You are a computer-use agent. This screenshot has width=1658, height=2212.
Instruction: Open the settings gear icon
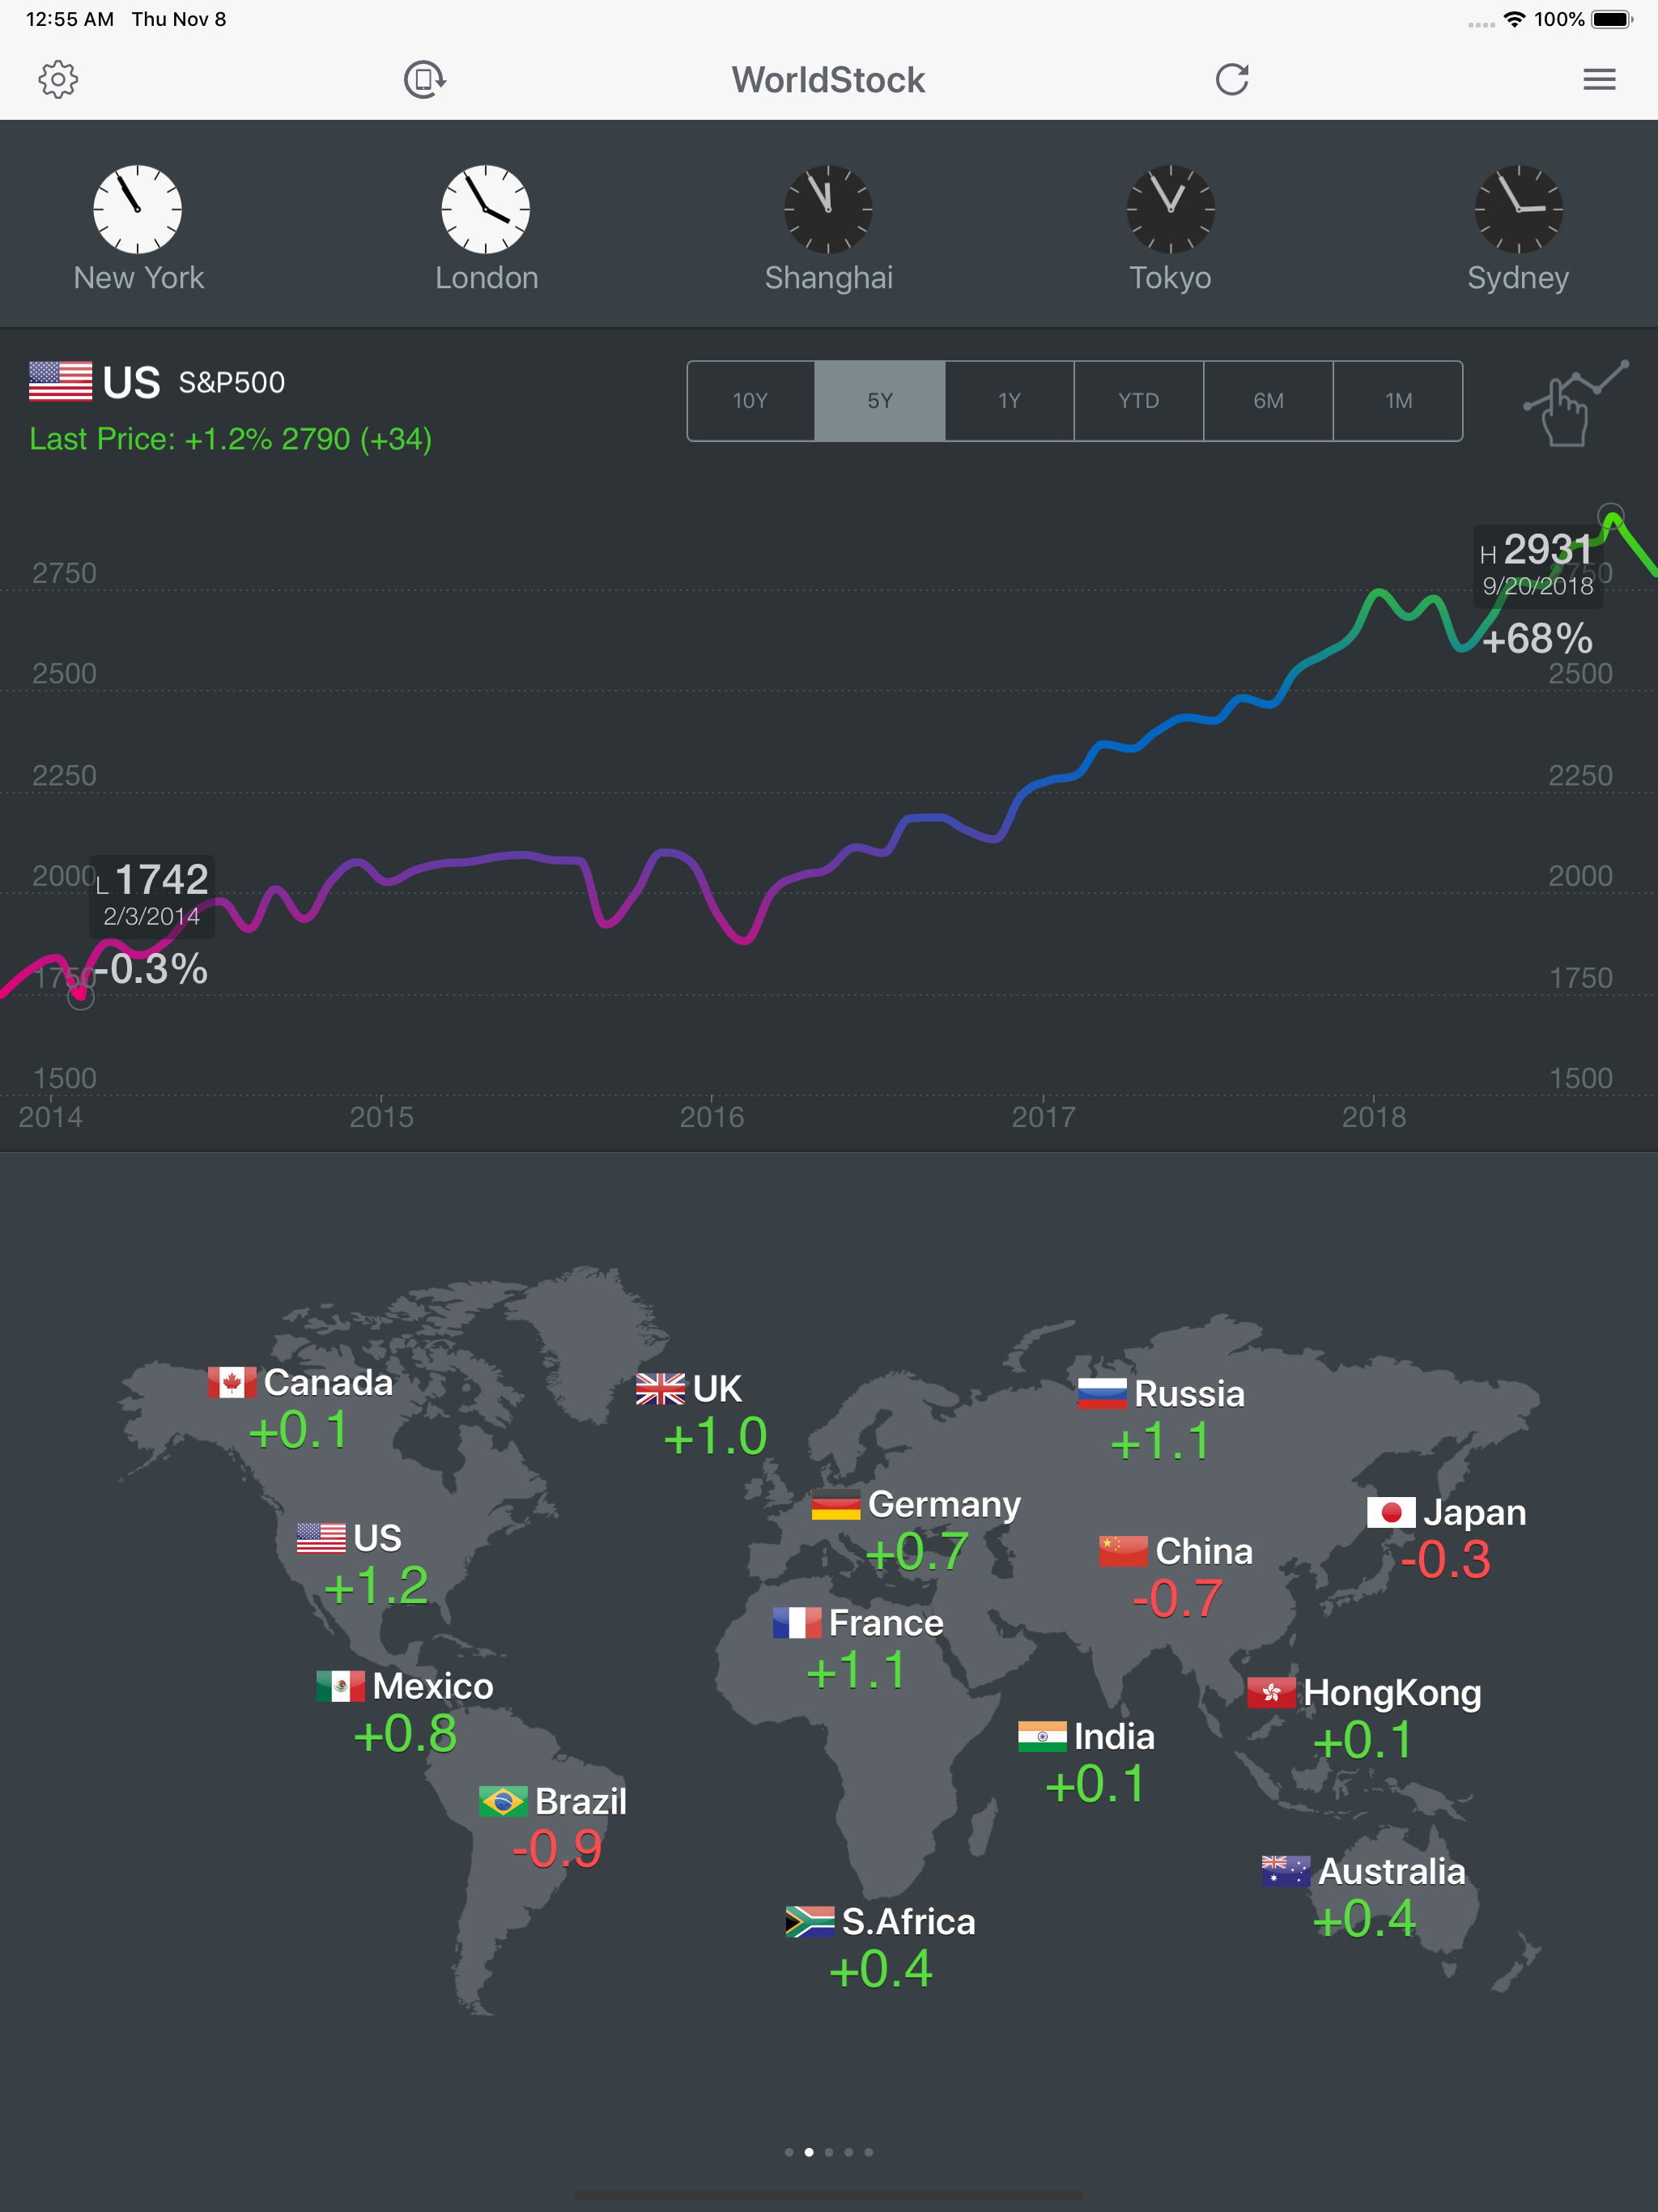tap(58, 80)
